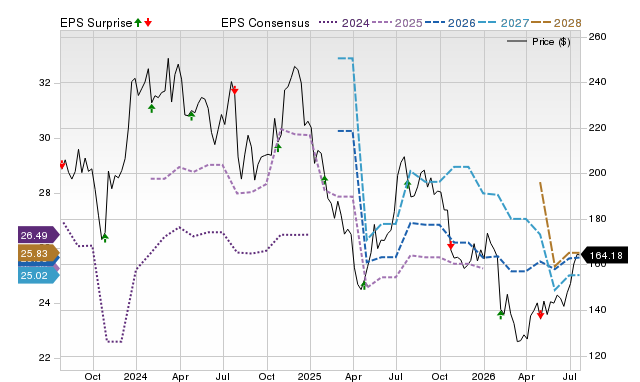
Task: Click the purple 26.49 value tag
Action: 39,235
